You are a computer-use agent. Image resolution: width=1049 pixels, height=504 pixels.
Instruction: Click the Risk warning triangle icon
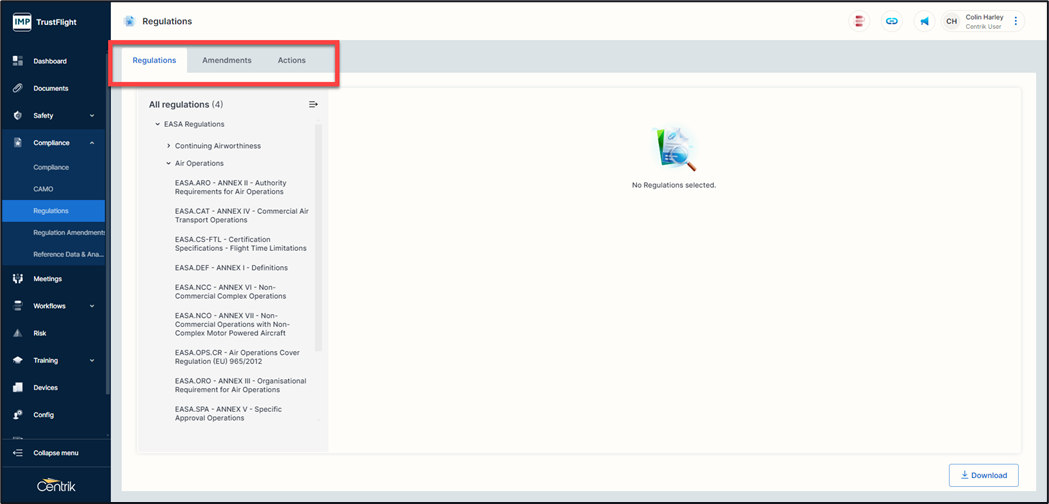tap(18, 333)
